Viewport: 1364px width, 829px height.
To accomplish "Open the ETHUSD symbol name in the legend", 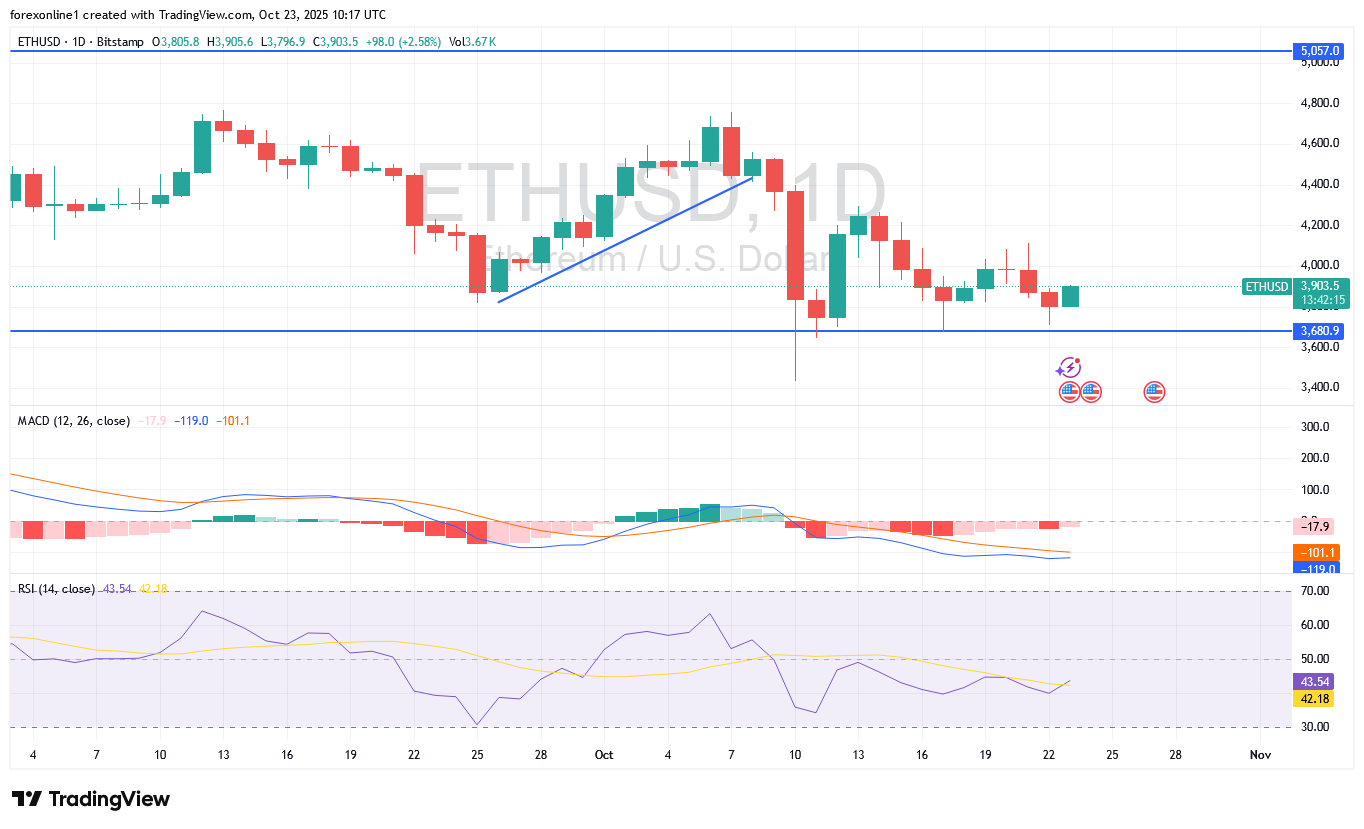I will [39, 43].
